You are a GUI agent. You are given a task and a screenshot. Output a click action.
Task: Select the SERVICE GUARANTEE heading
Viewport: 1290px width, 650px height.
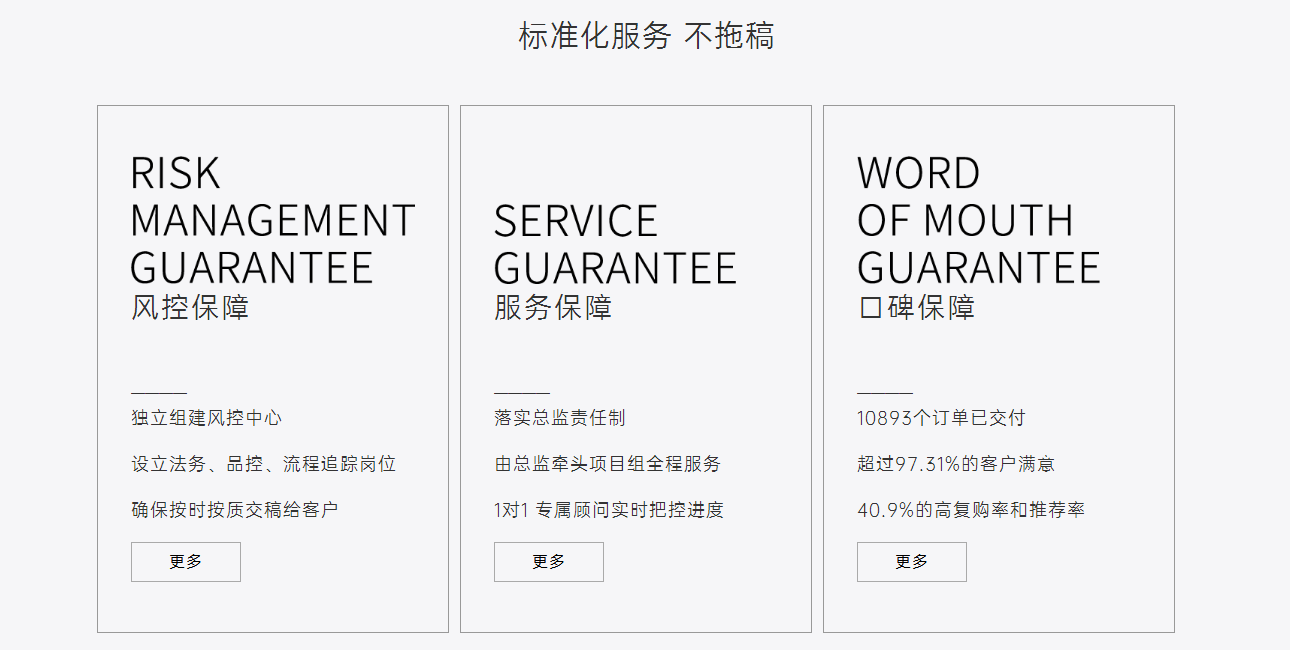(614, 245)
